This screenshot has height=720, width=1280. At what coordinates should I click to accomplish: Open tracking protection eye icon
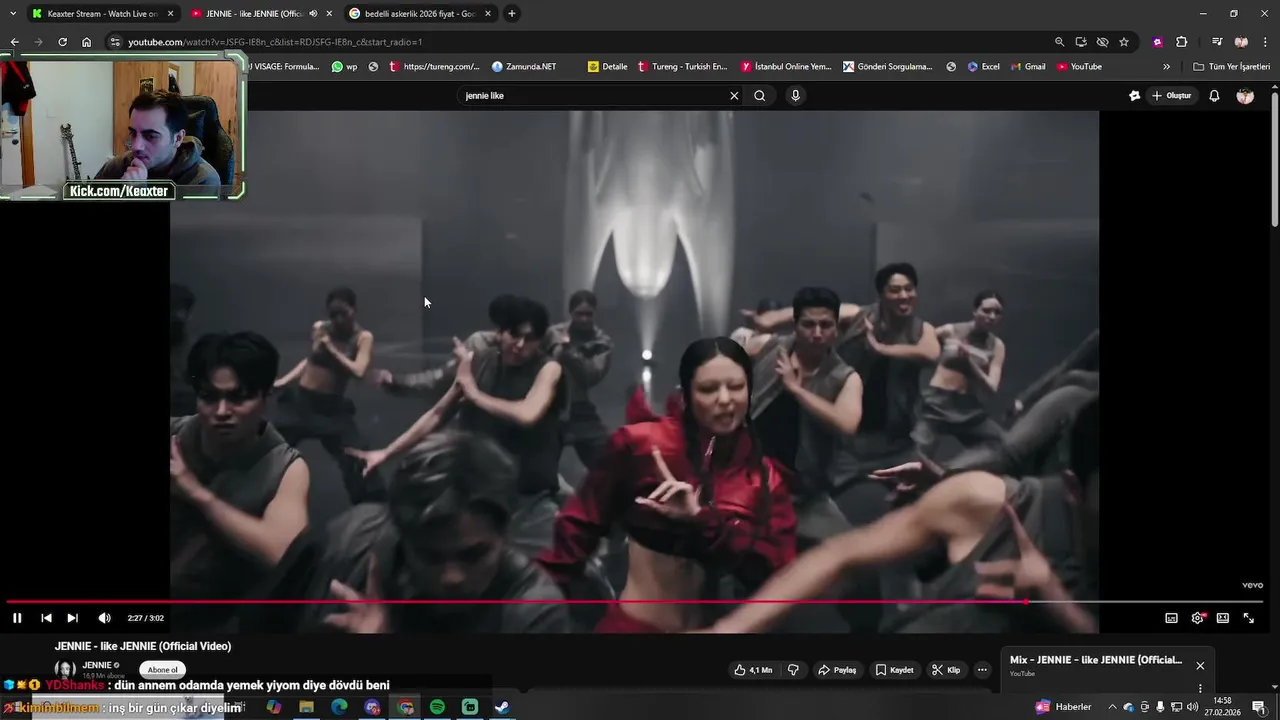click(1102, 42)
